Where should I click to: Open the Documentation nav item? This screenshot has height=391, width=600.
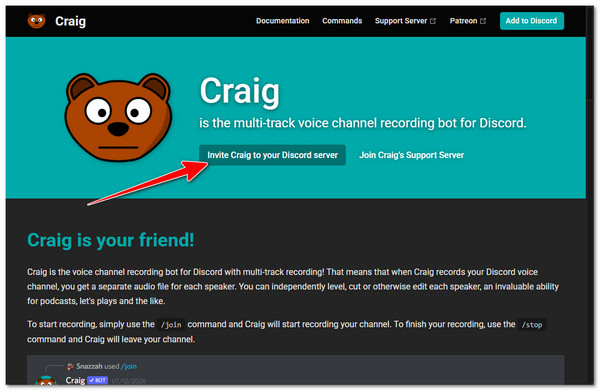[282, 21]
